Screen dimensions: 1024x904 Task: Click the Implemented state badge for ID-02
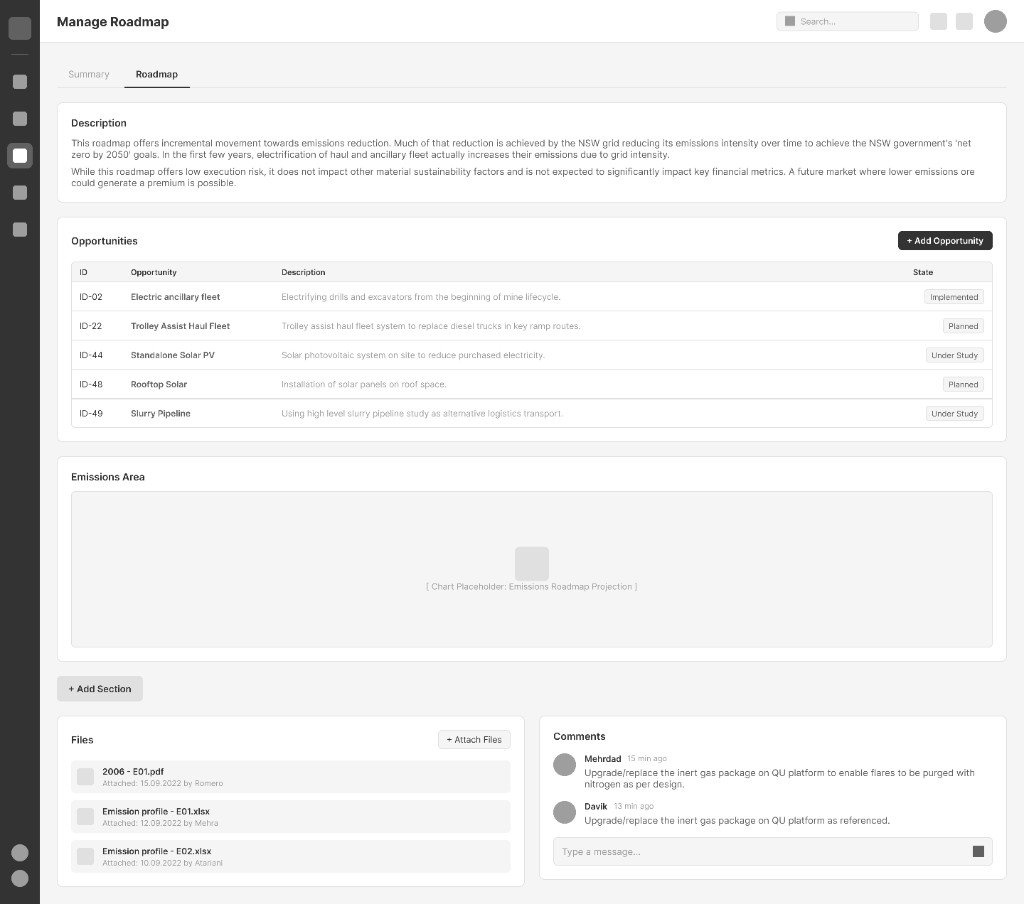click(954, 297)
